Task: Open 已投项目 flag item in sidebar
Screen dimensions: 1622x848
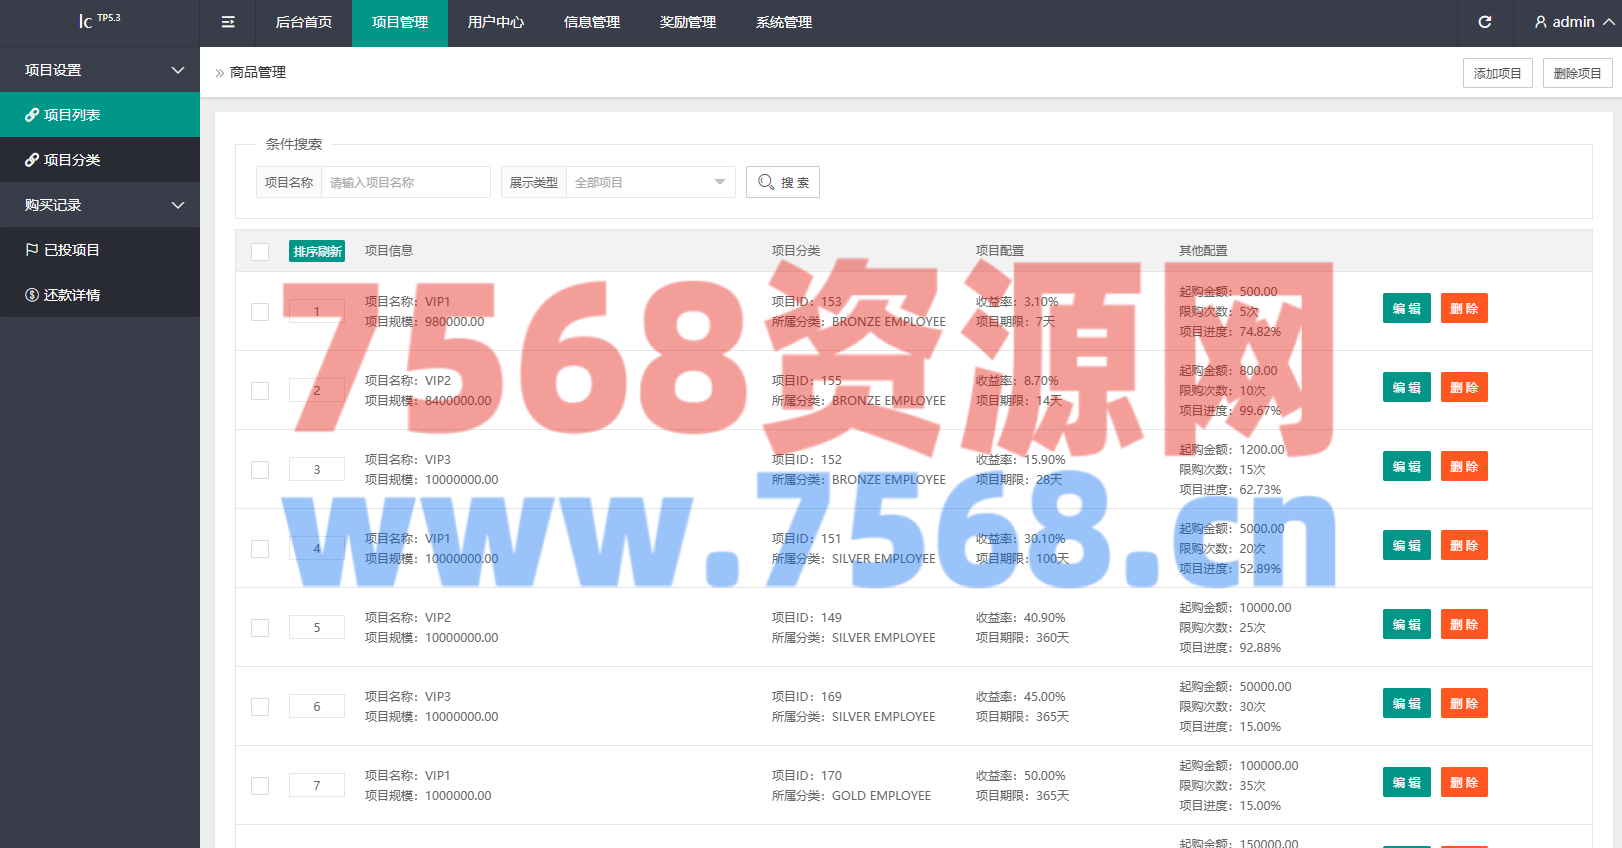Action: tap(100, 250)
